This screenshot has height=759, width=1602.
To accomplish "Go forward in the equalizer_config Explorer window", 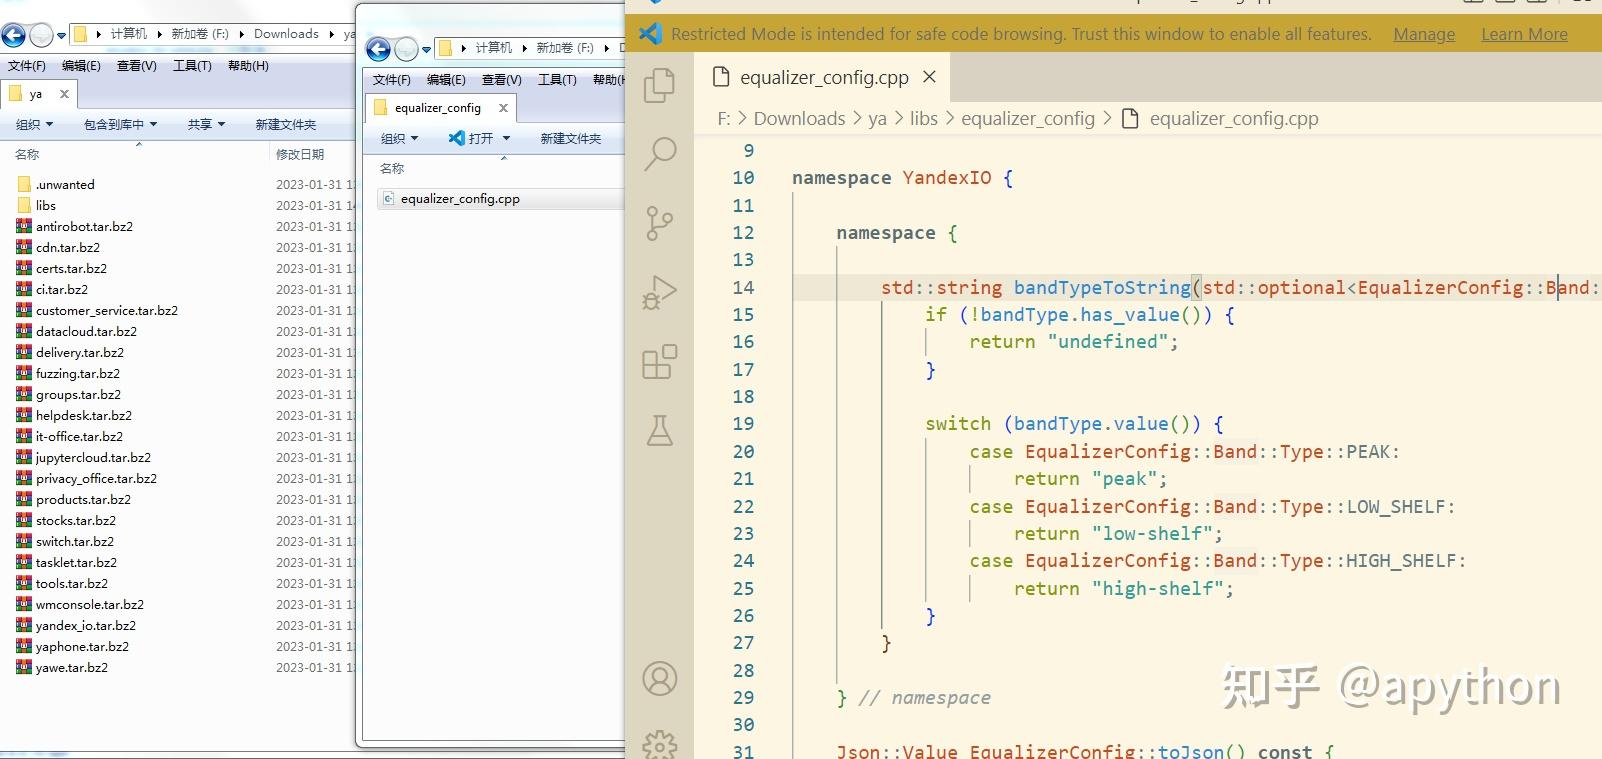I will point(406,49).
